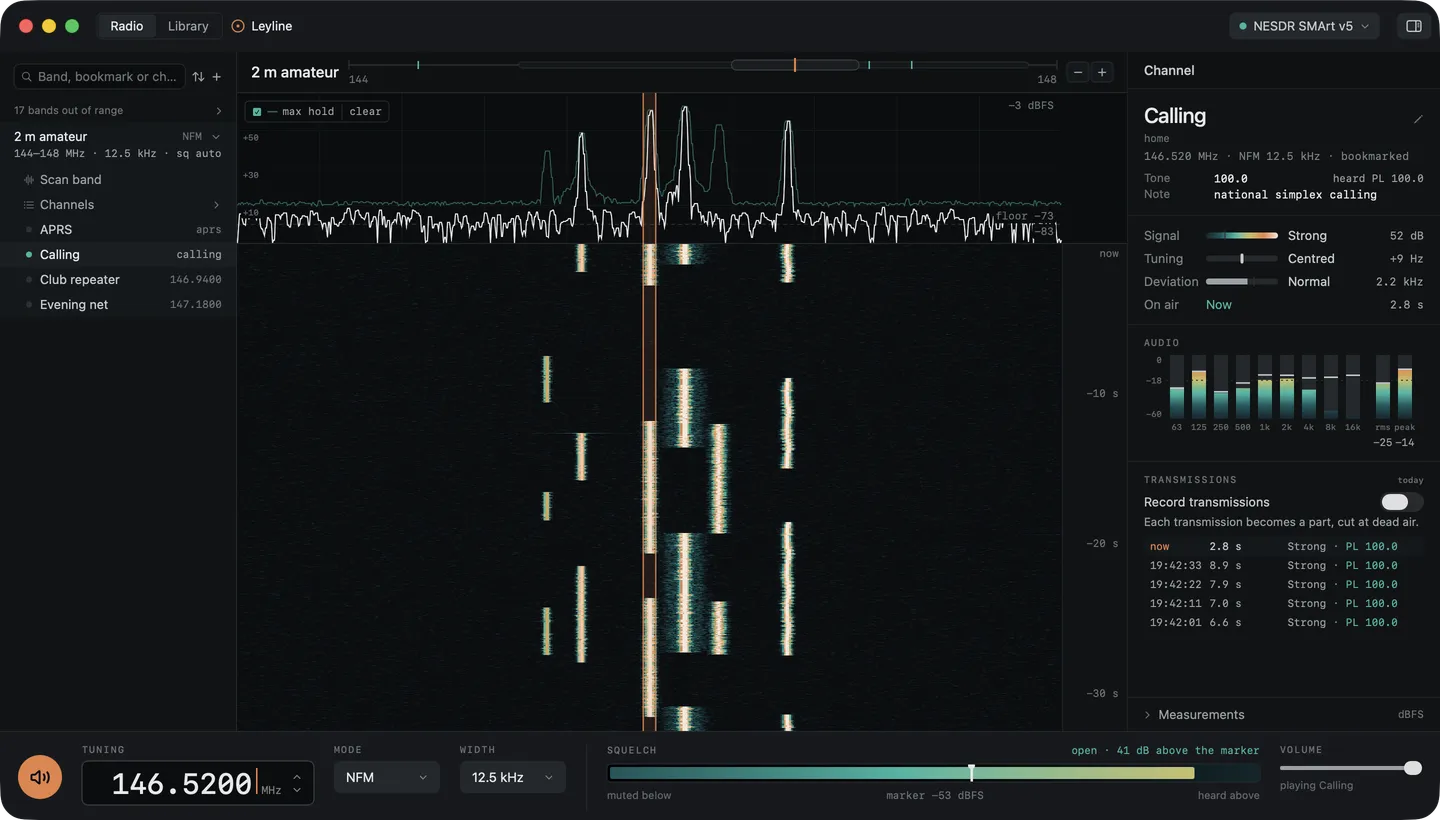Zoom out the band overview with minus
Viewport: 1440px width, 820px height.
tap(1077, 72)
